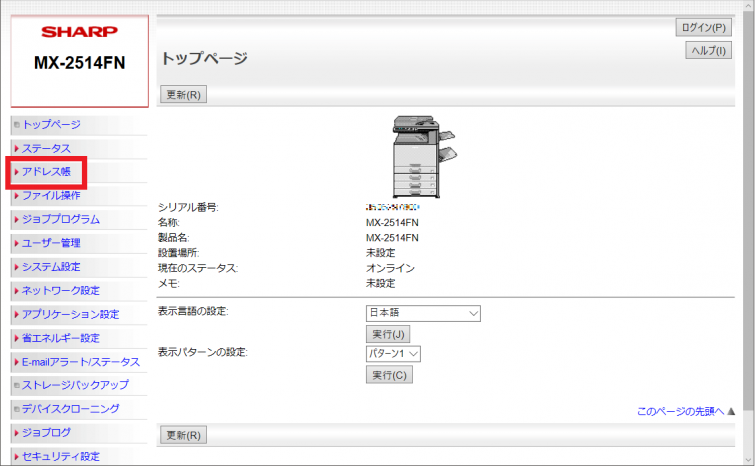This screenshot has width=755, height=466.
Task: Open E-mailアラート/ステータス
Action: 81,362
